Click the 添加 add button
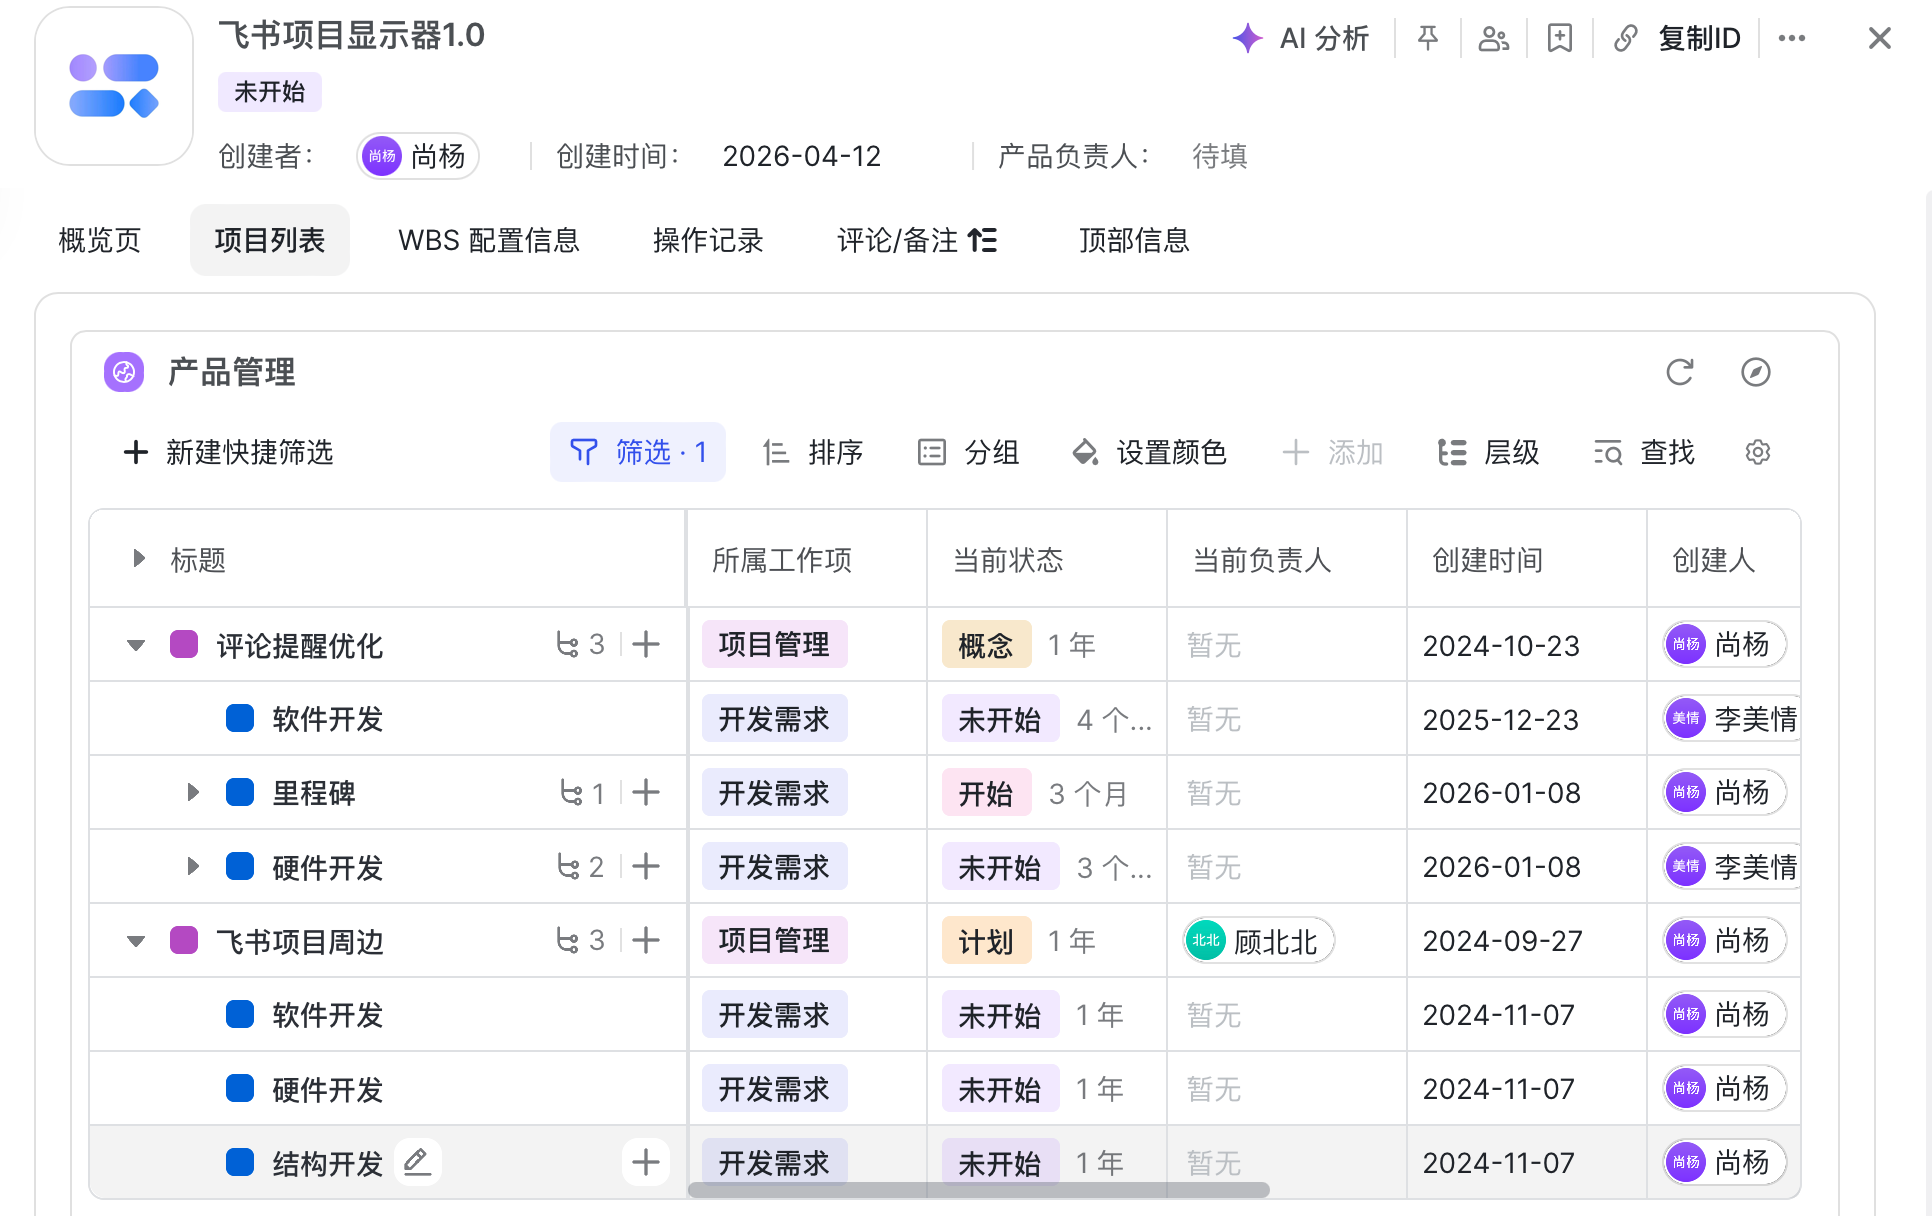 (x=1332, y=452)
